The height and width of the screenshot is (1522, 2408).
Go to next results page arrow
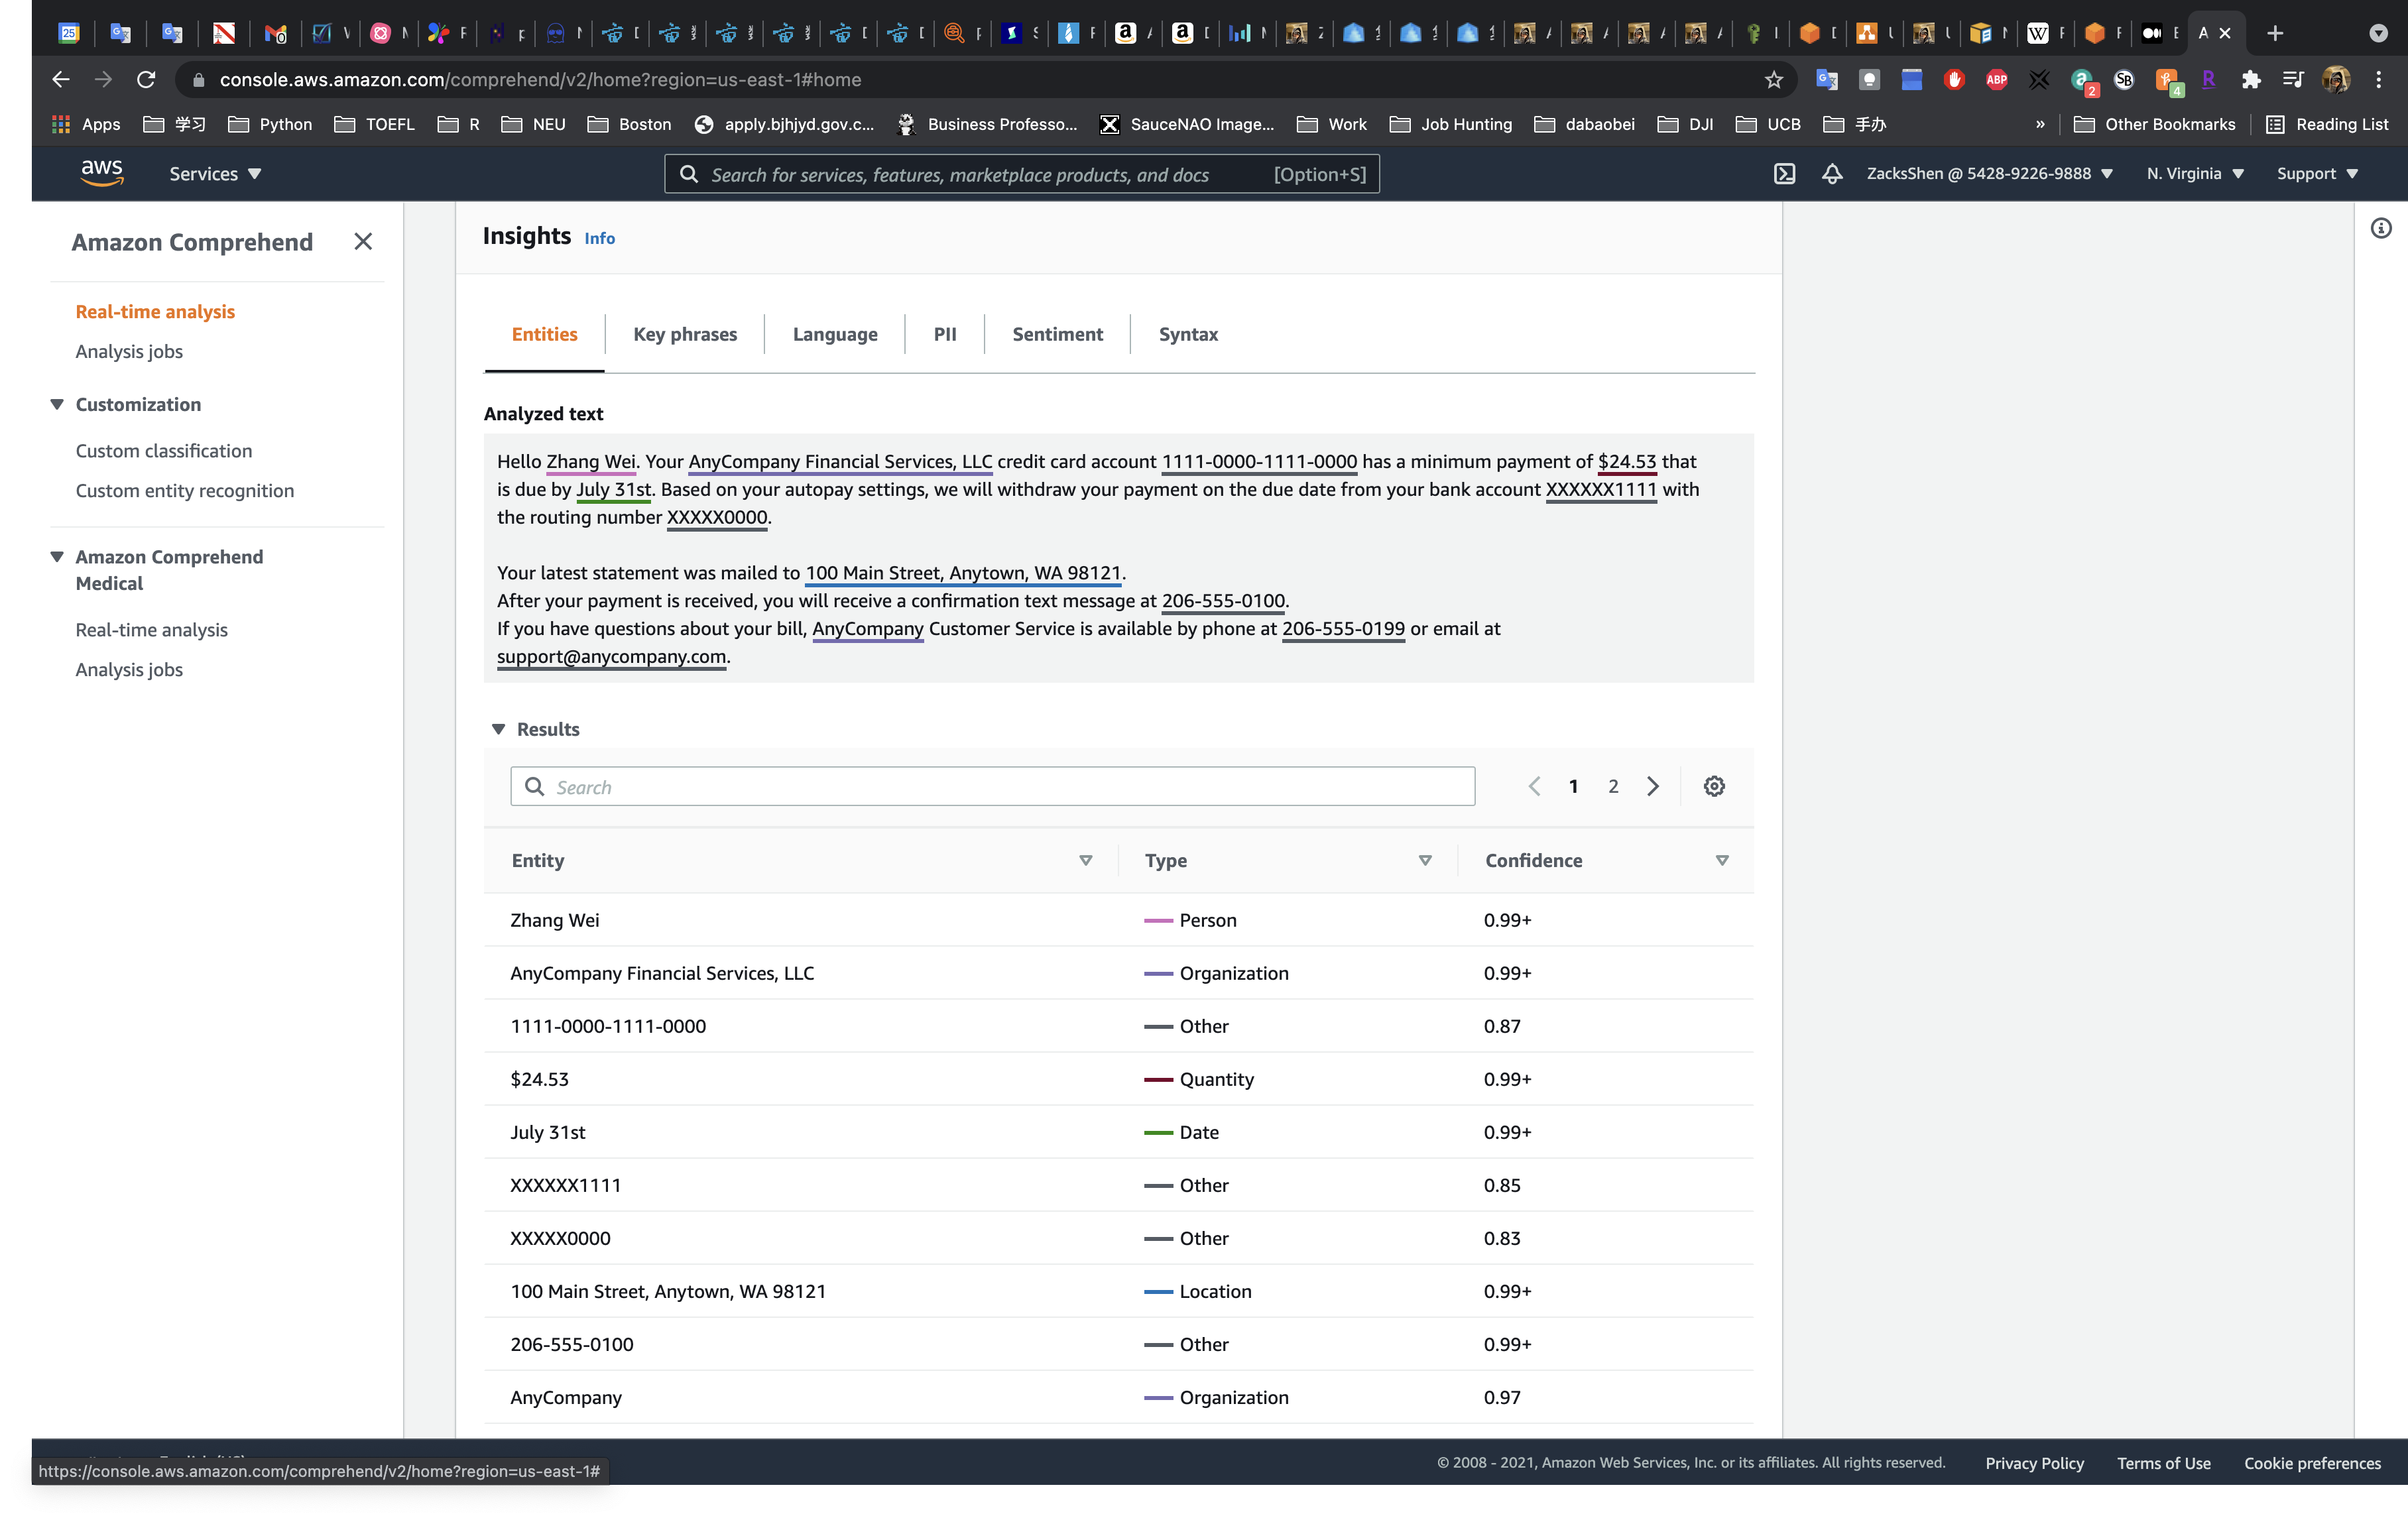tap(1653, 786)
